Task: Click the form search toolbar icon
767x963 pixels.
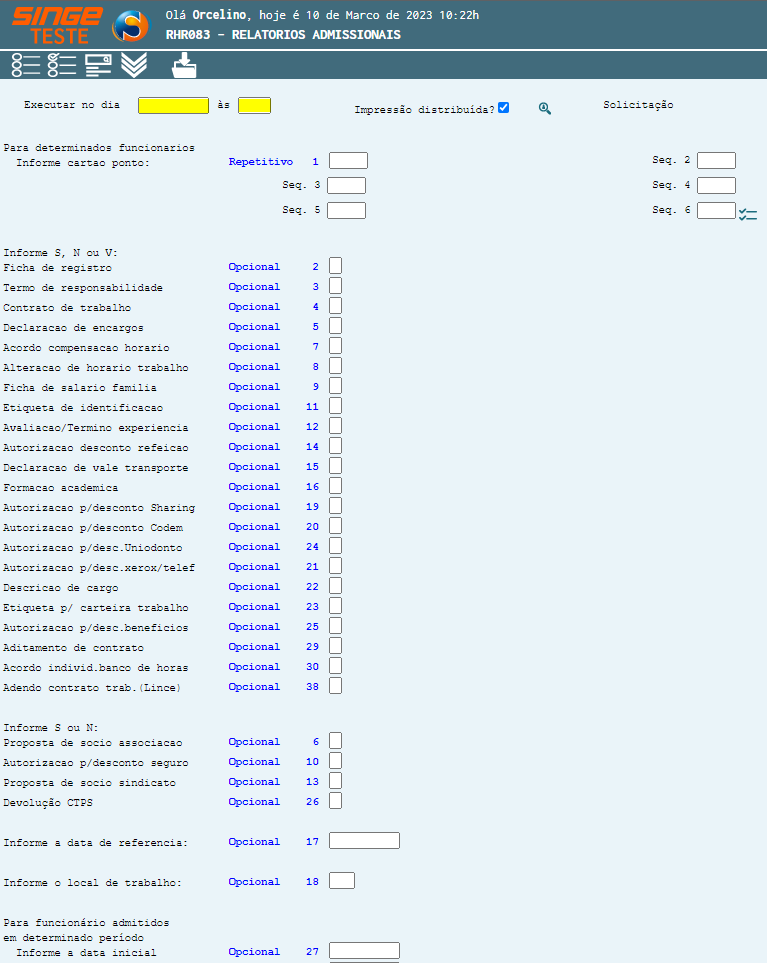Action: 98,65
